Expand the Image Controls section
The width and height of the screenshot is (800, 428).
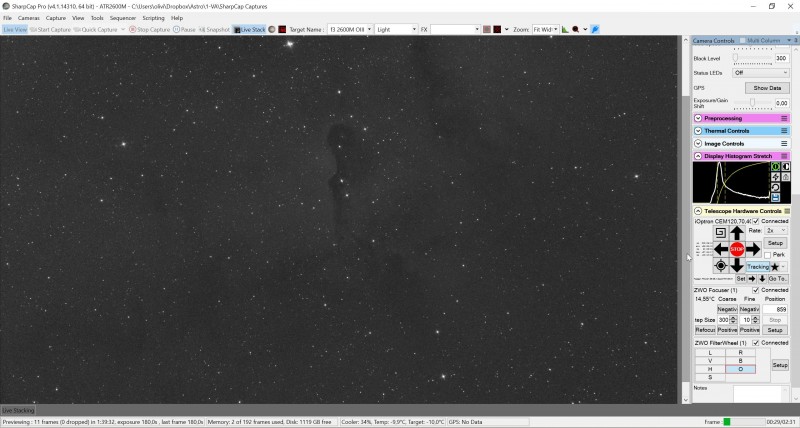point(698,144)
